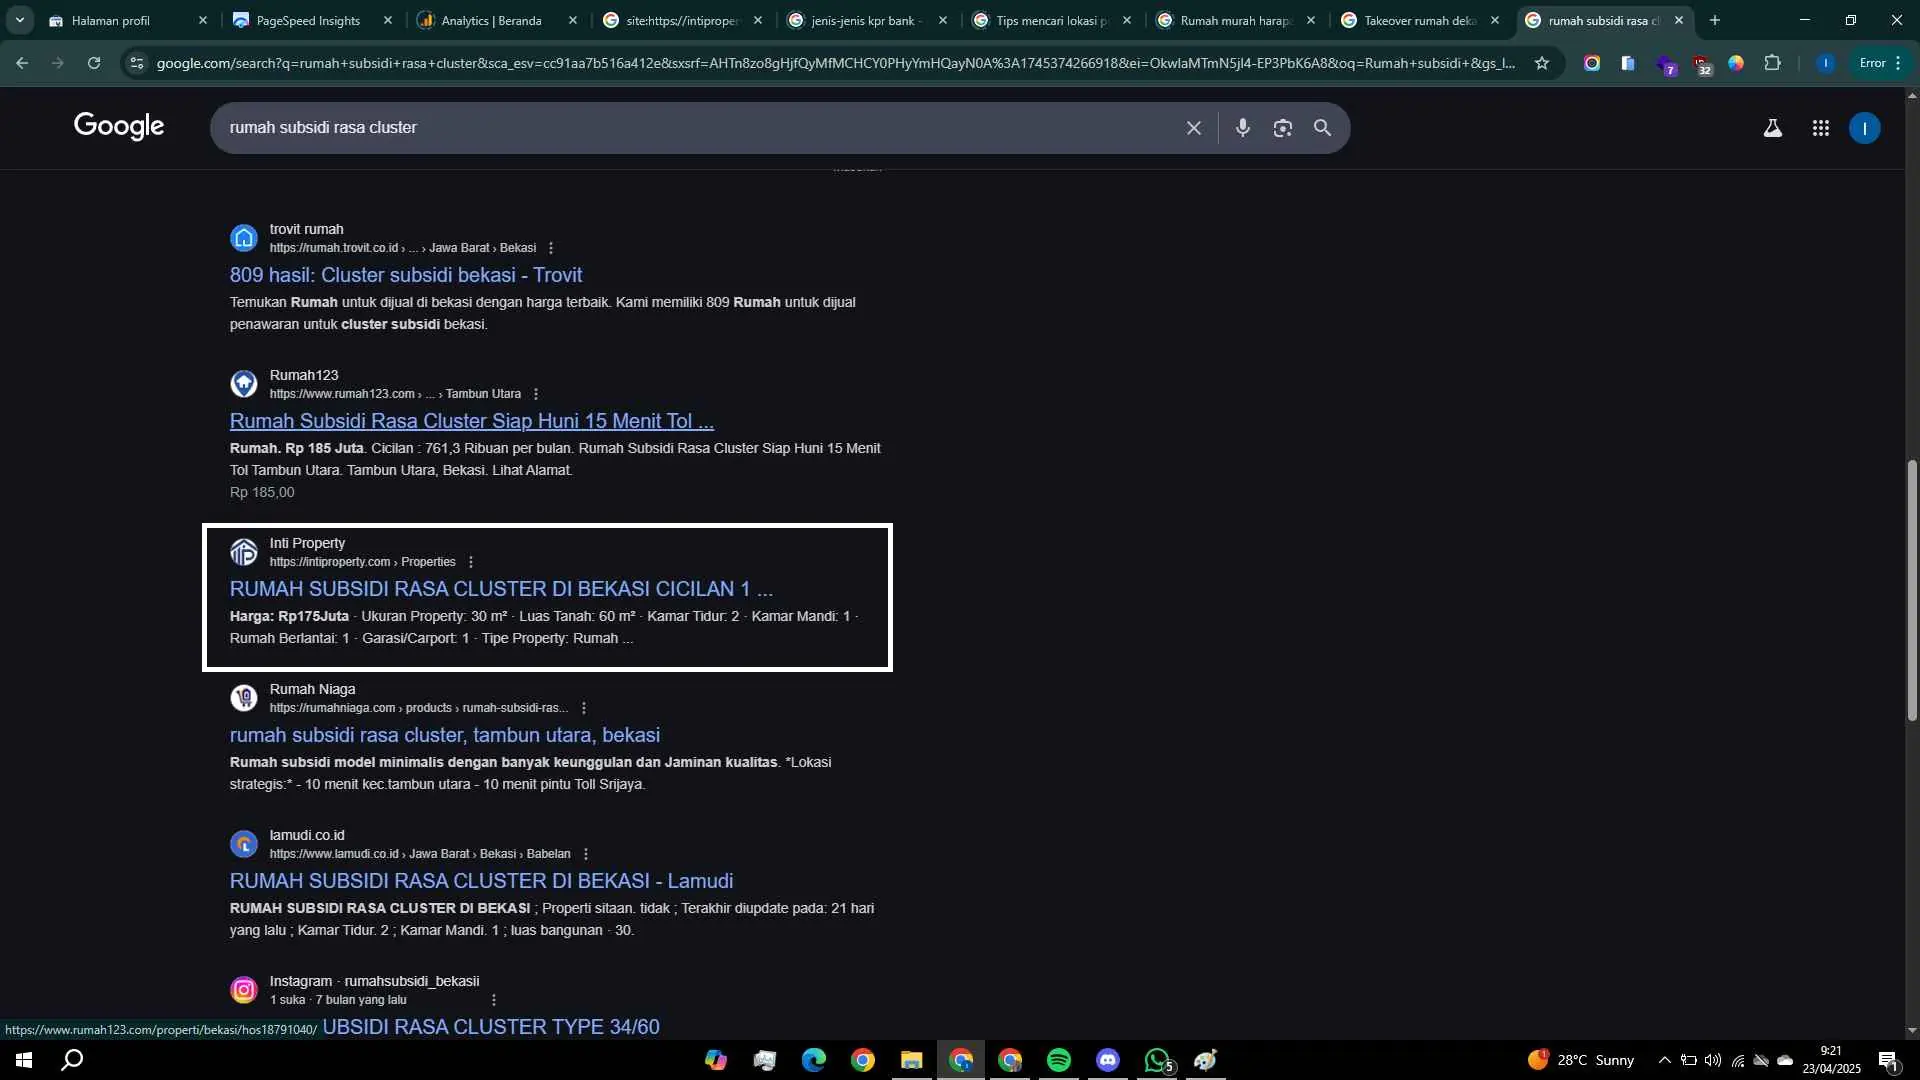Click Instagram favicon in results
1920x1080 pixels.
(x=244, y=990)
